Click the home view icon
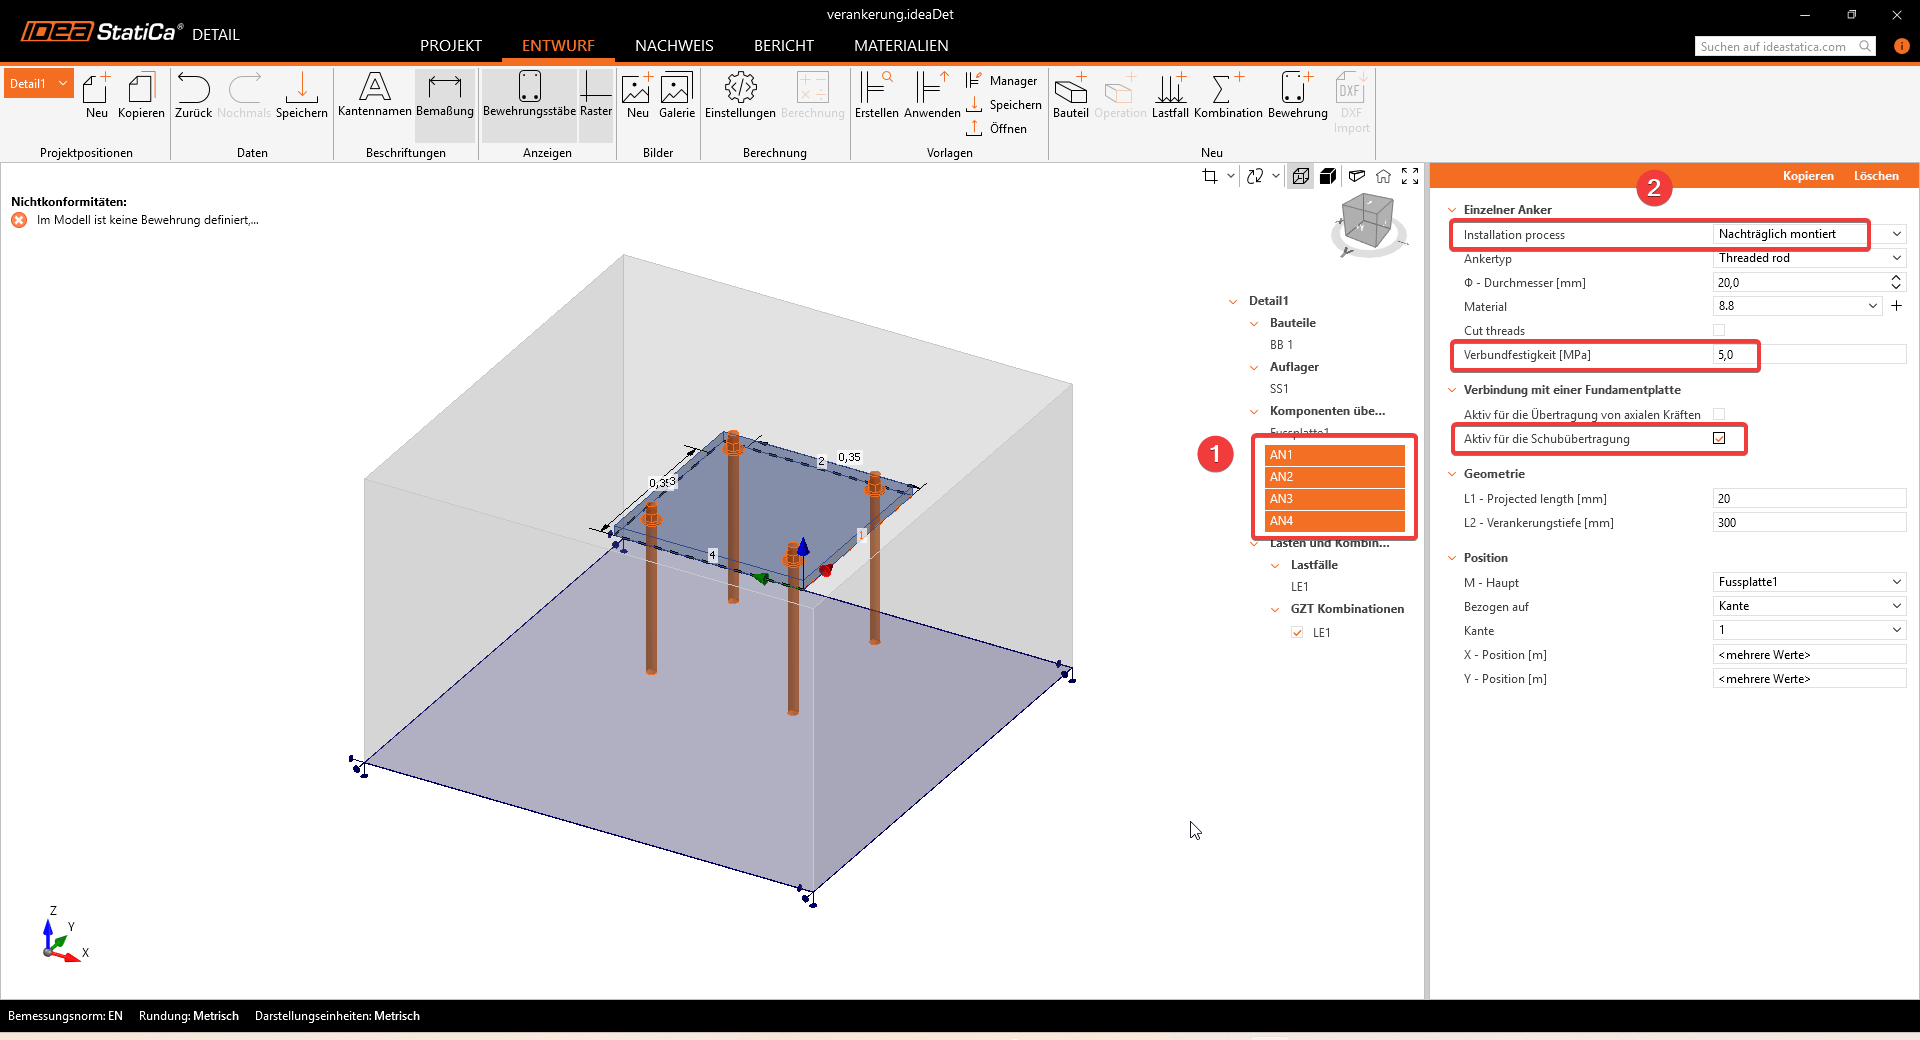 (x=1383, y=176)
